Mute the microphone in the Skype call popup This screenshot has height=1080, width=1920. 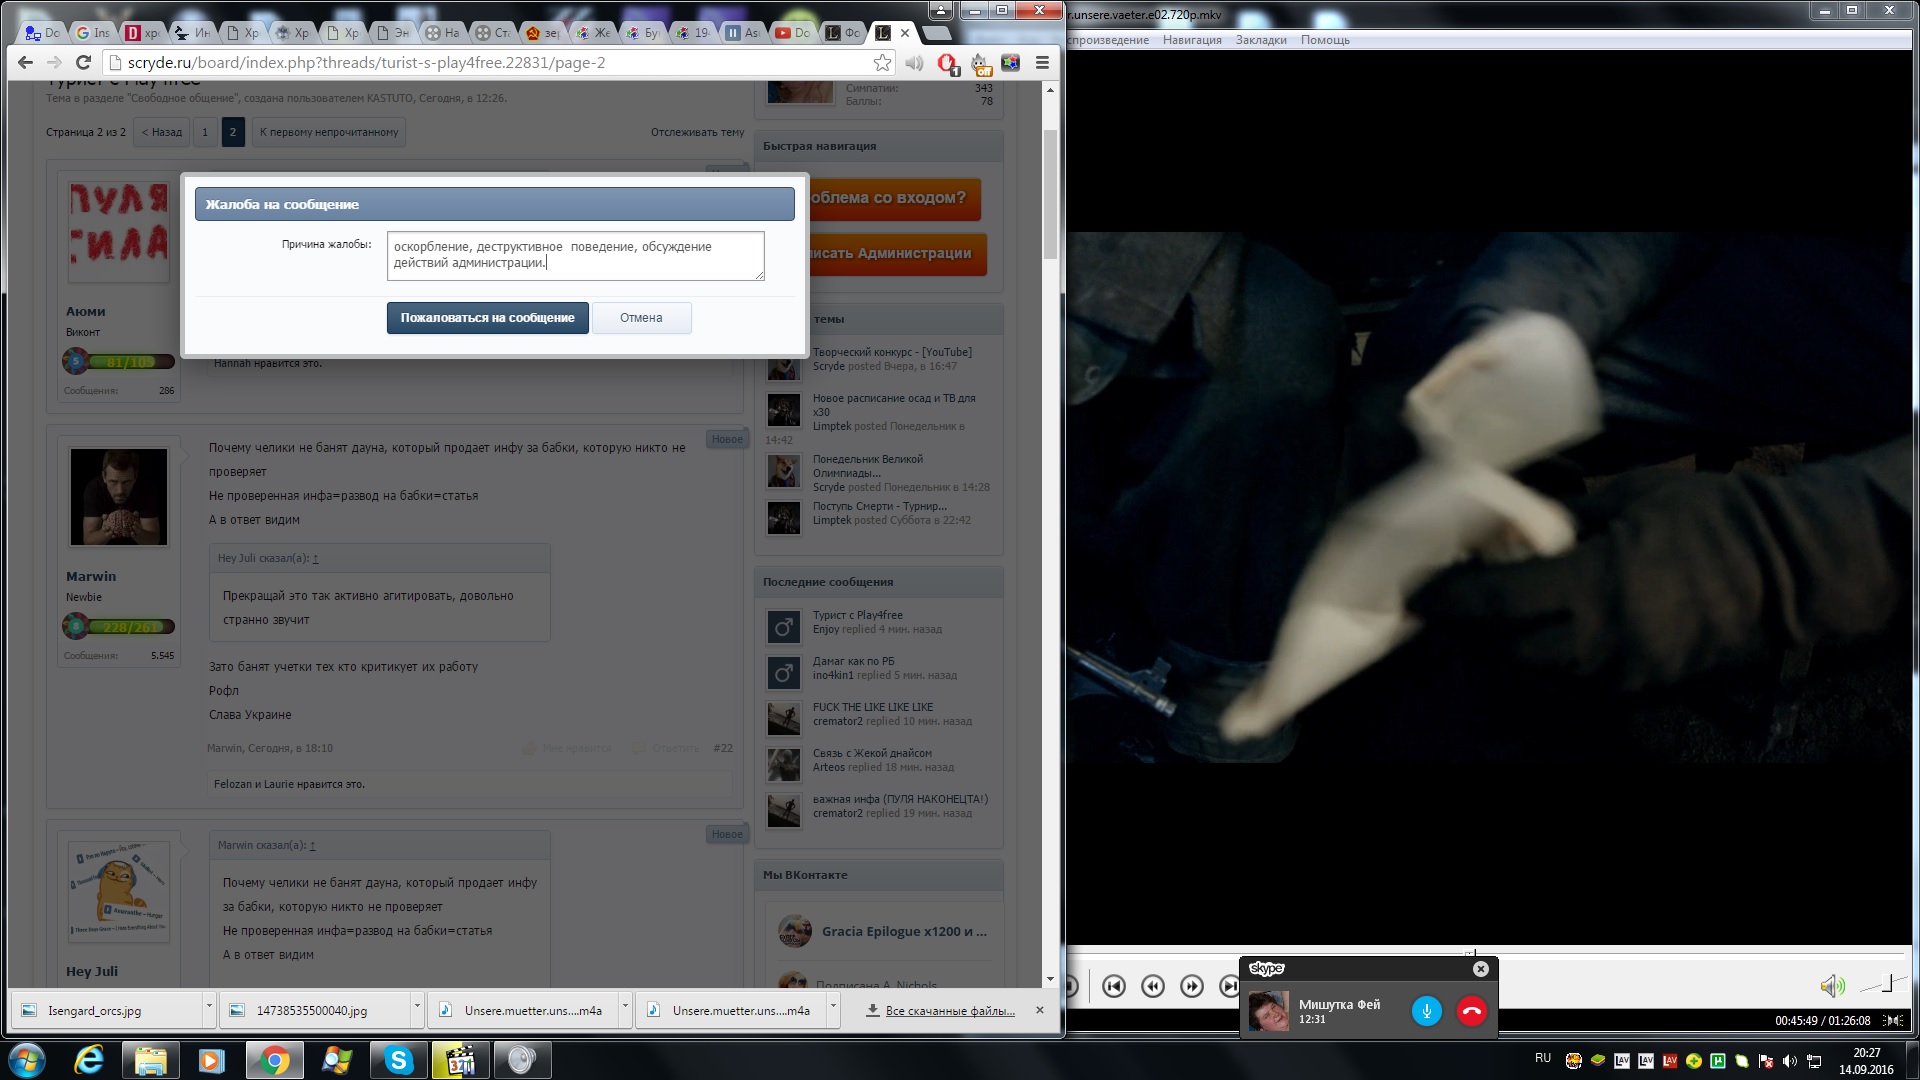pyautogui.click(x=1426, y=1011)
